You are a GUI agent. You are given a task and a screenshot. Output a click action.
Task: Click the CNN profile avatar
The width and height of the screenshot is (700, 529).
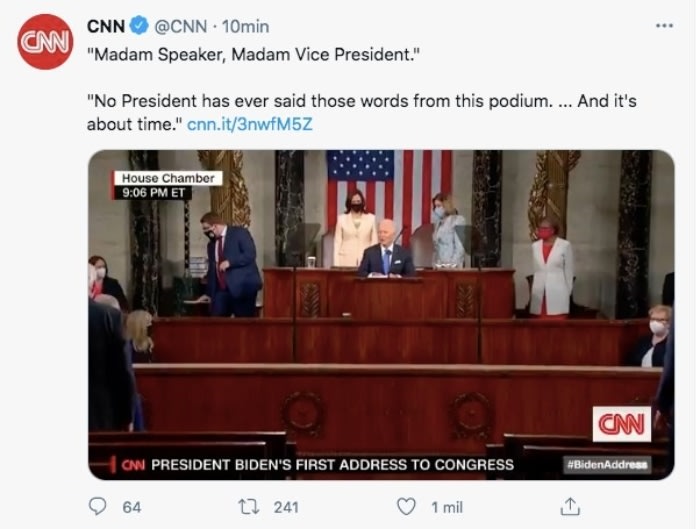pos(45,42)
